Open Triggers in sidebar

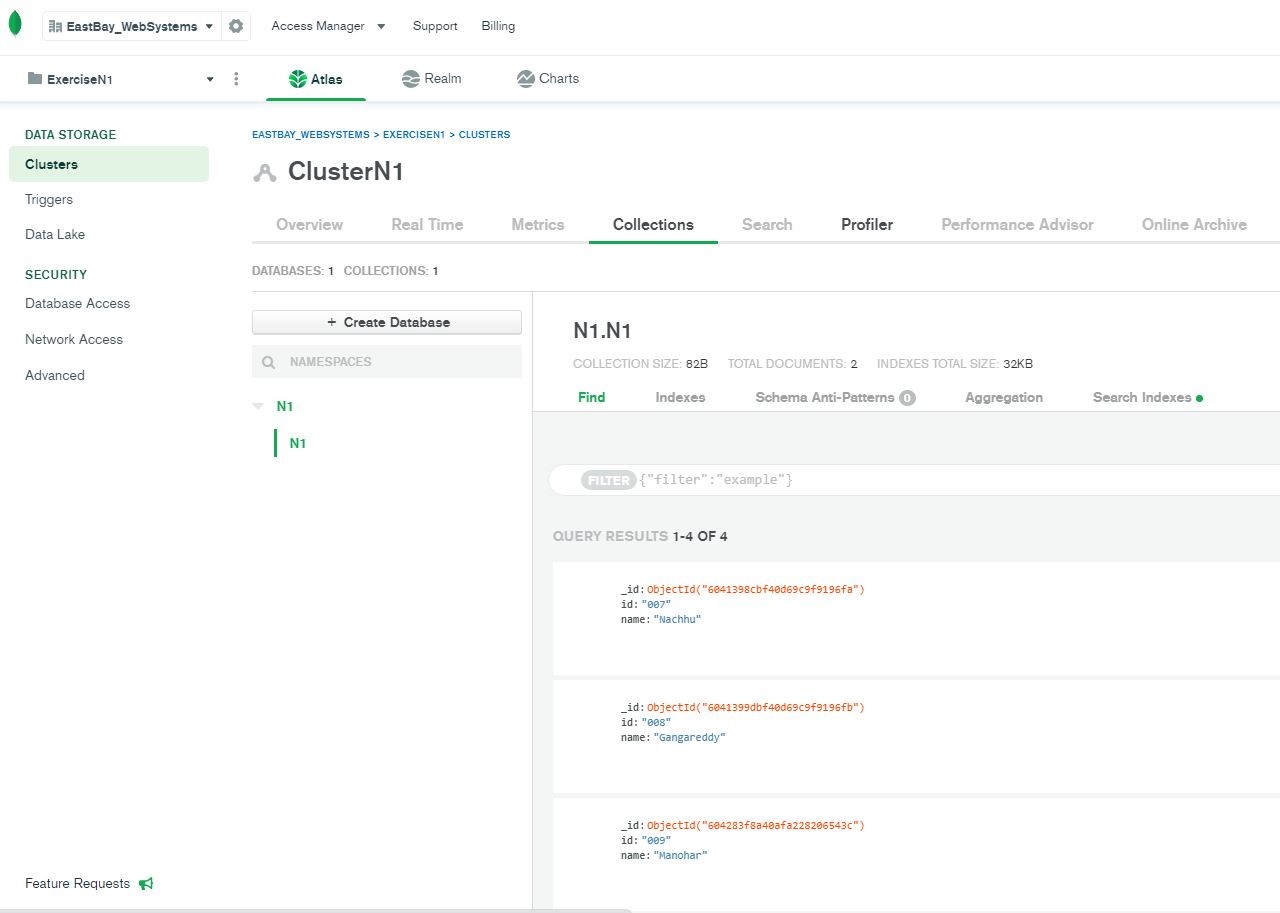click(49, 200)
